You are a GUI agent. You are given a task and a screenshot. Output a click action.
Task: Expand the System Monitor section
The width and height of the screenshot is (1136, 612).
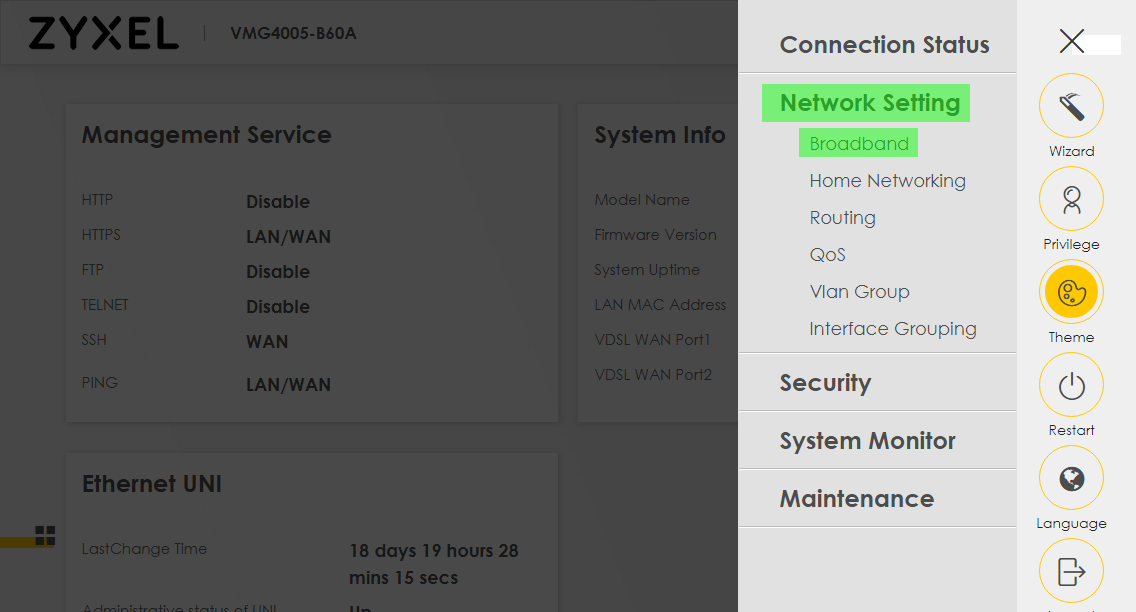click(867, 440)
